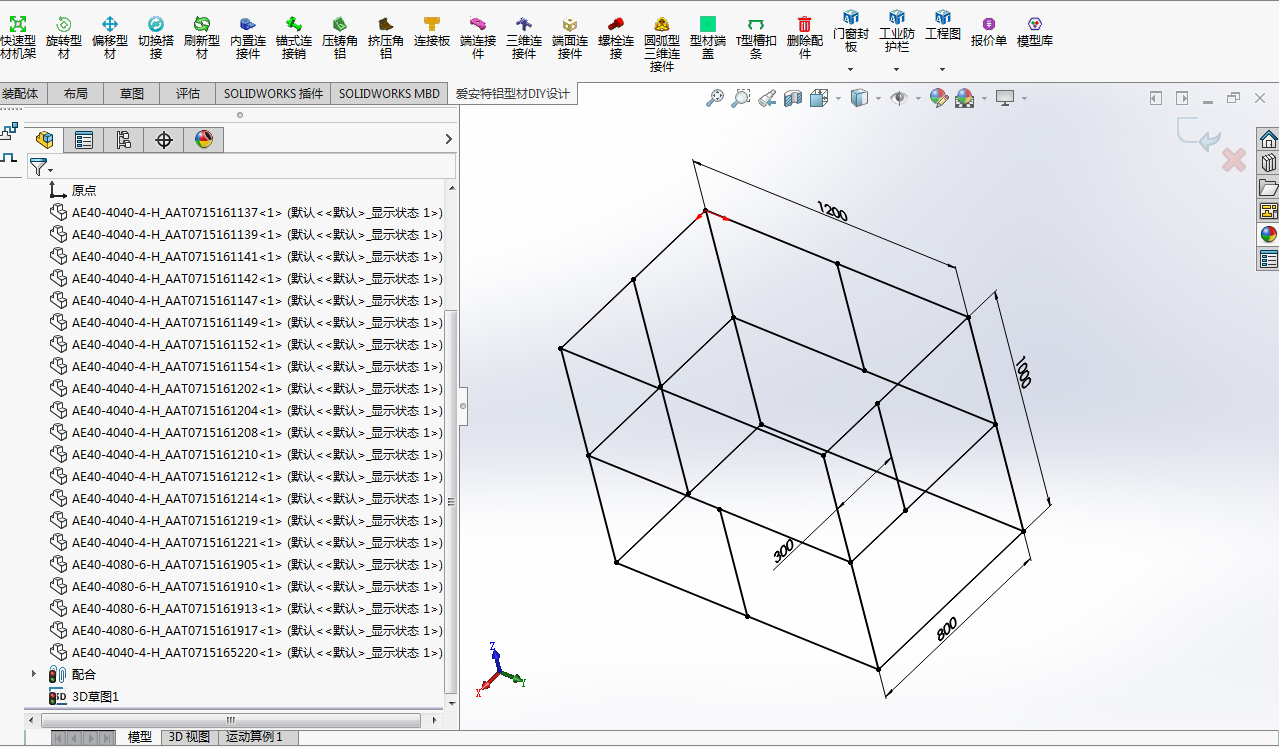Choose the 端面连接件 end-face connector tool
1279x748 pixels.
[570, 37]
